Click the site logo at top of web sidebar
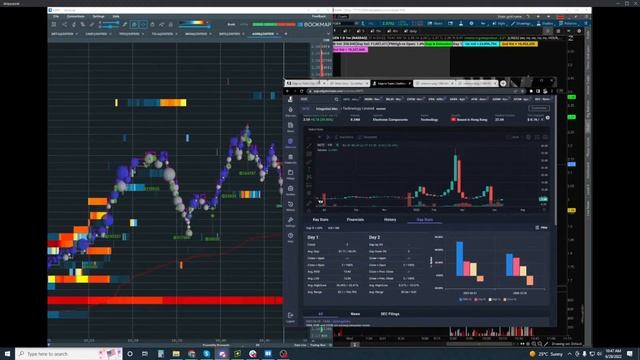Viewport: 640px width, 360px height. 290,99
